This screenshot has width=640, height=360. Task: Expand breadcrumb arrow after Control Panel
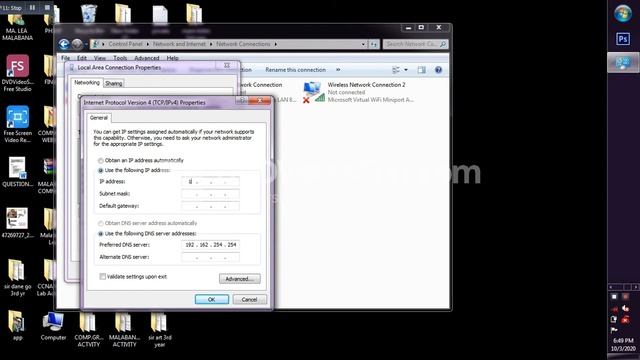point(148,44)
